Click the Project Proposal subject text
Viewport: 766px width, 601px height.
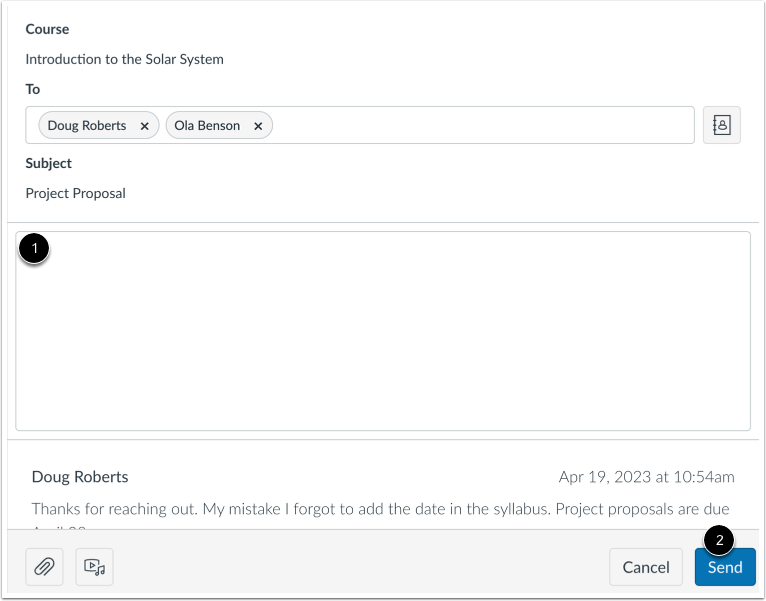coord(76,193)
